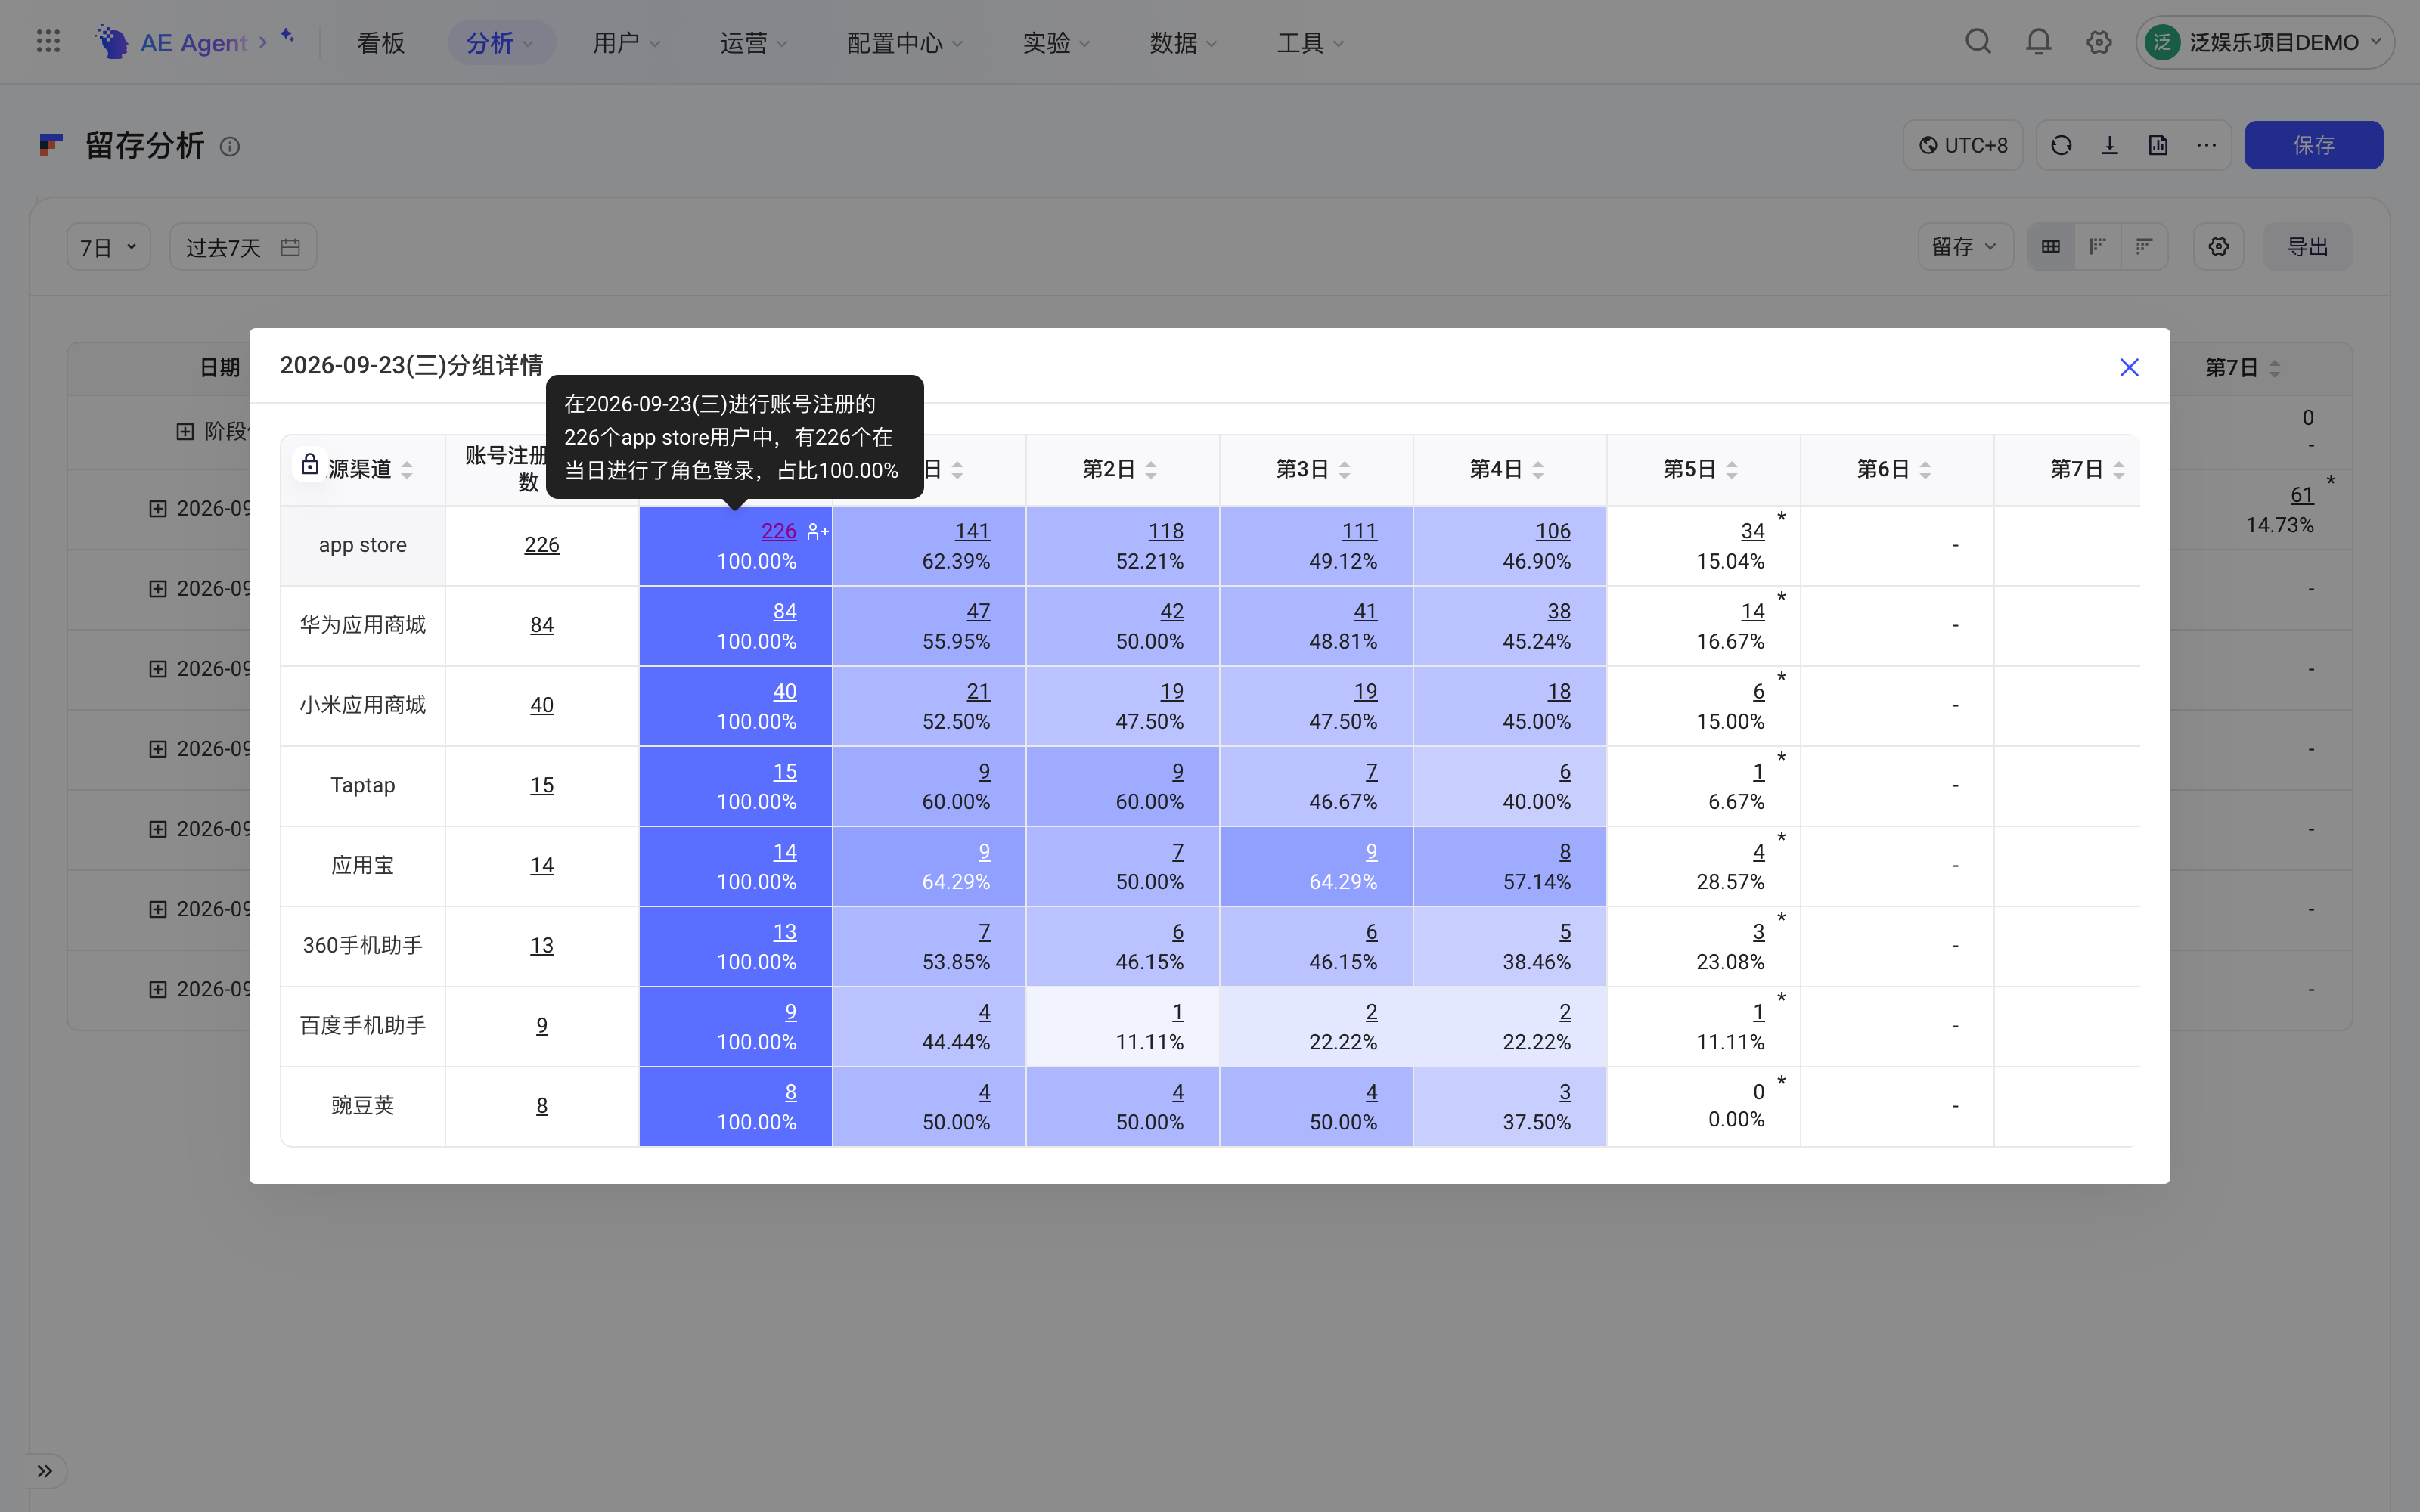Open the notifications bell icon
2420x1512 pixels.
click(x=2038, y=42)
